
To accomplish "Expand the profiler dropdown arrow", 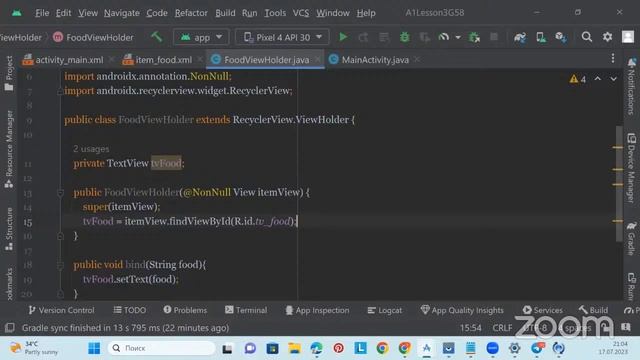I will (x=458, y=37).
